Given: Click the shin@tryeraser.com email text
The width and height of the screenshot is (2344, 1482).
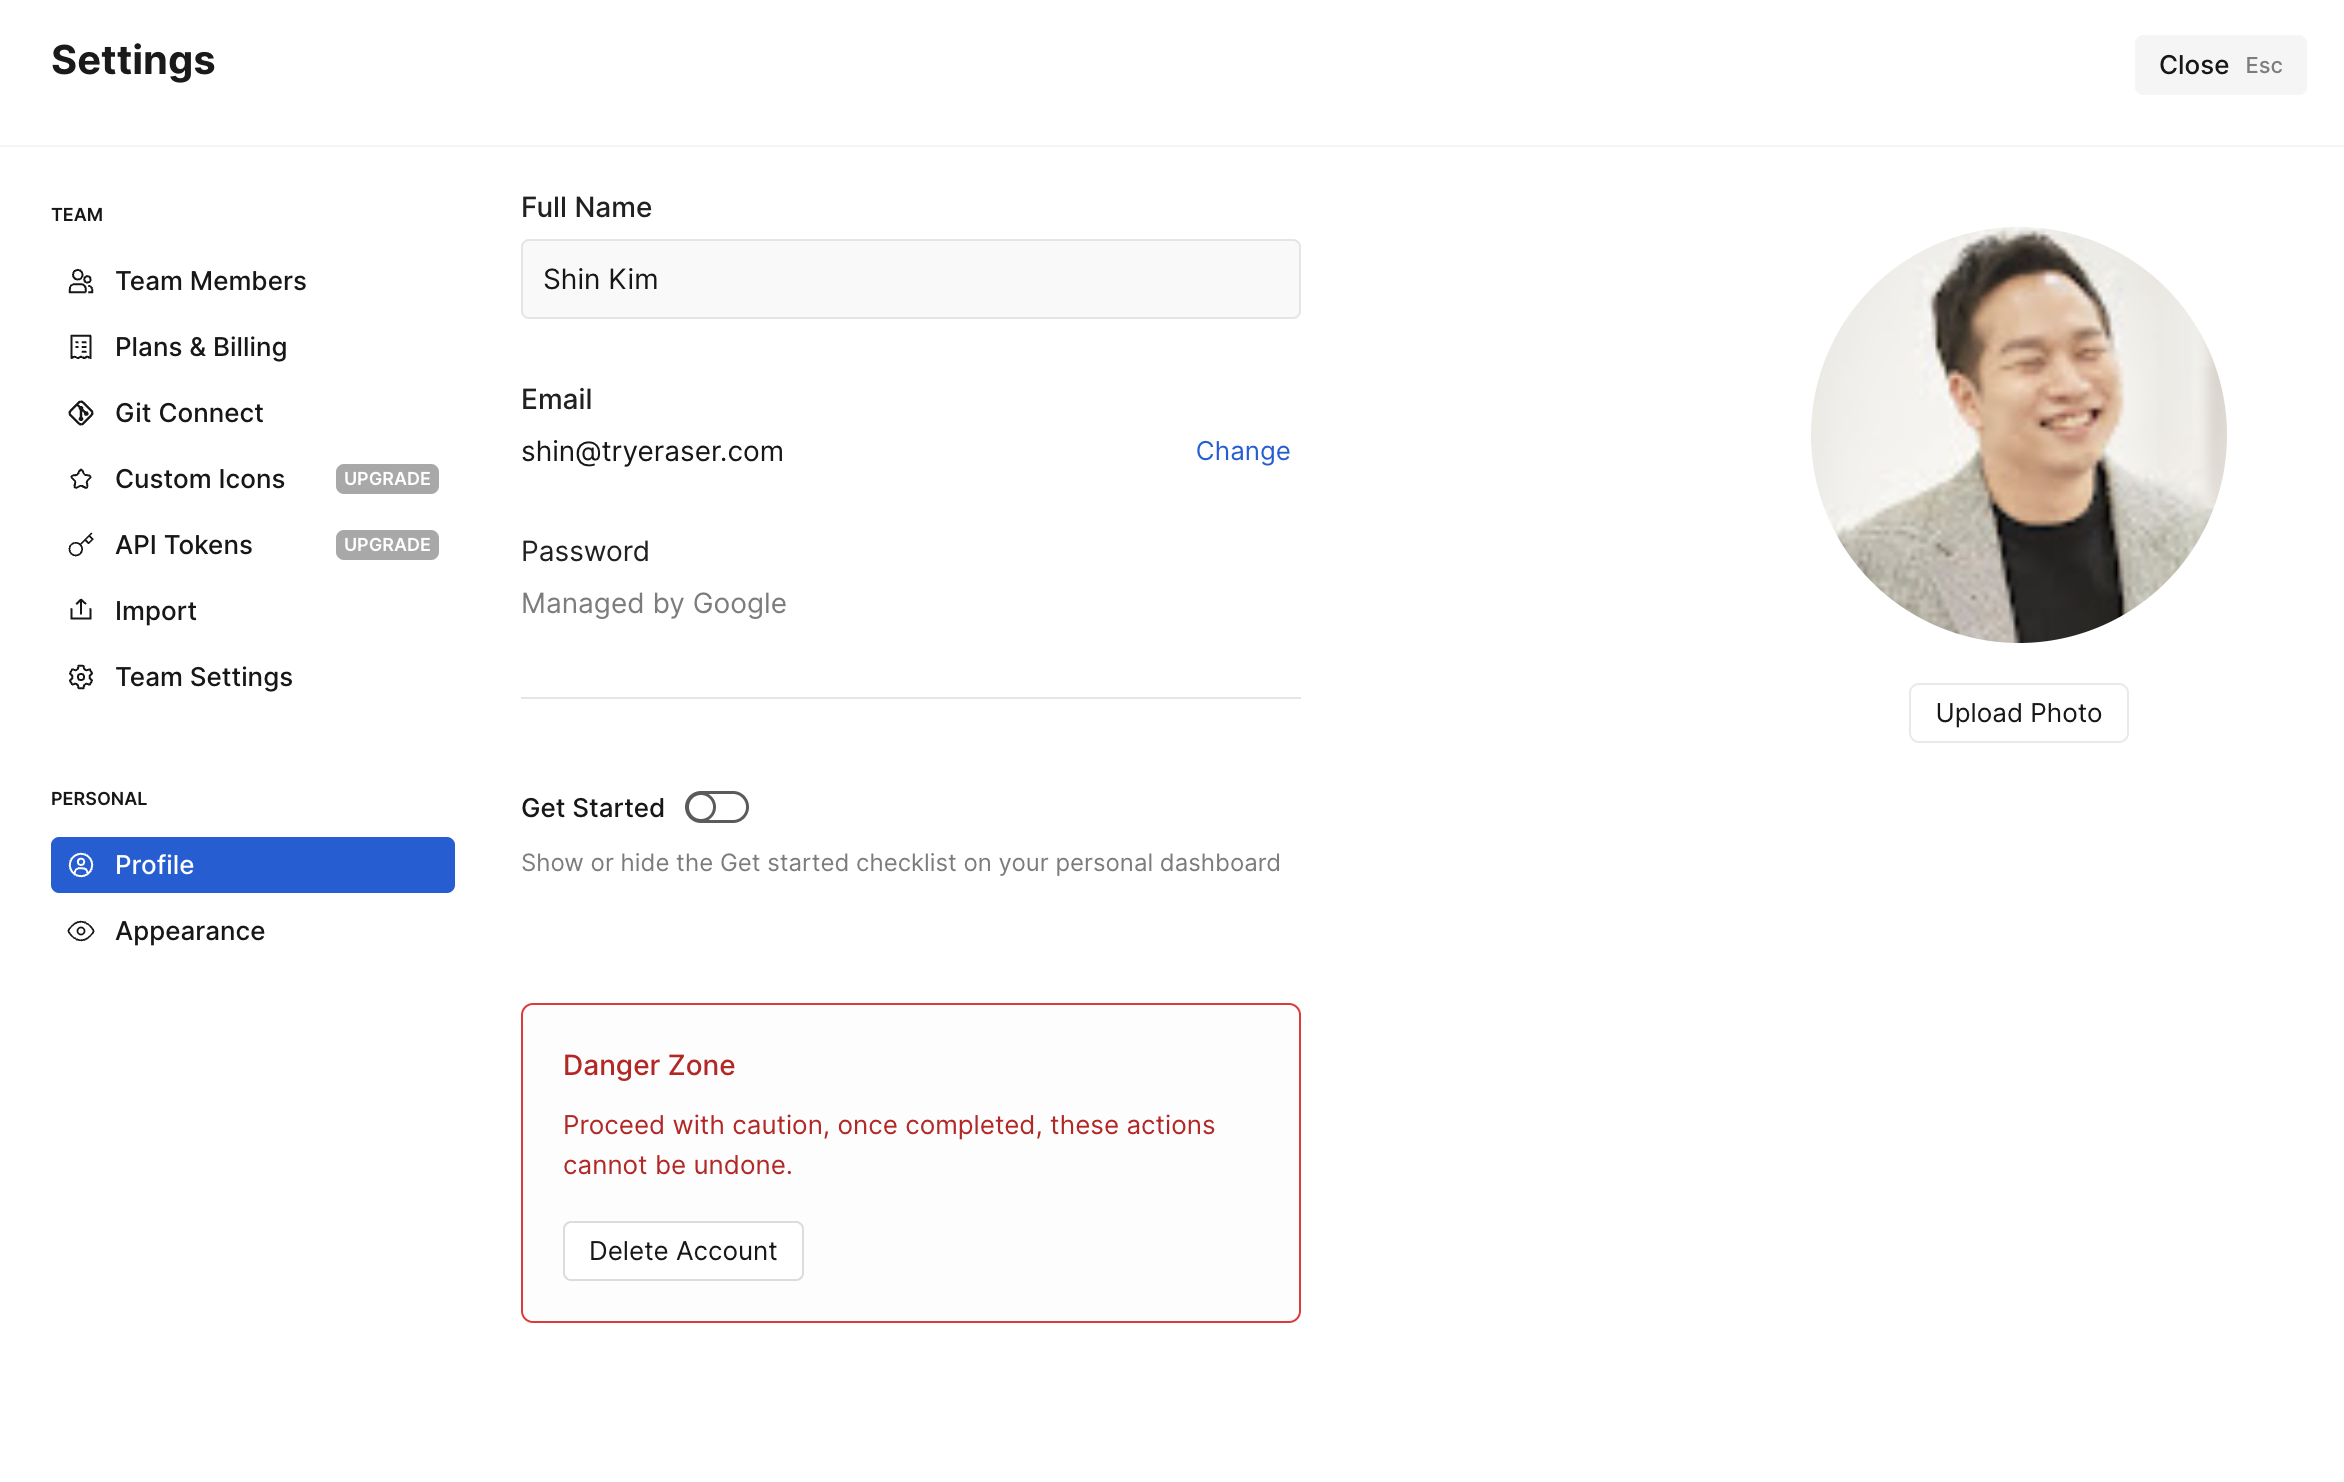Looking at the screenshot, I should point(652,451).
